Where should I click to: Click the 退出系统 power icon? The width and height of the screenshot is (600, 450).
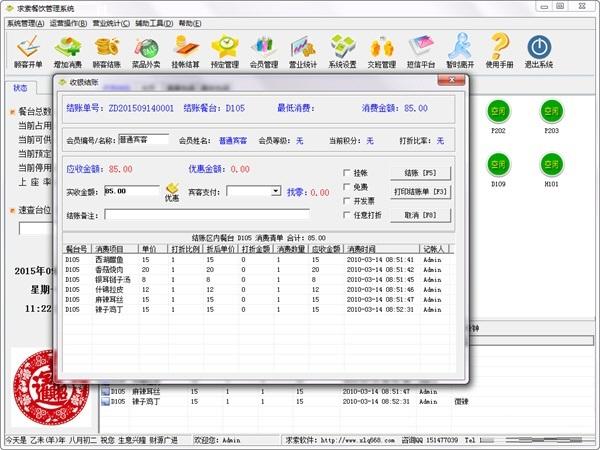click(x=538, y=48)
